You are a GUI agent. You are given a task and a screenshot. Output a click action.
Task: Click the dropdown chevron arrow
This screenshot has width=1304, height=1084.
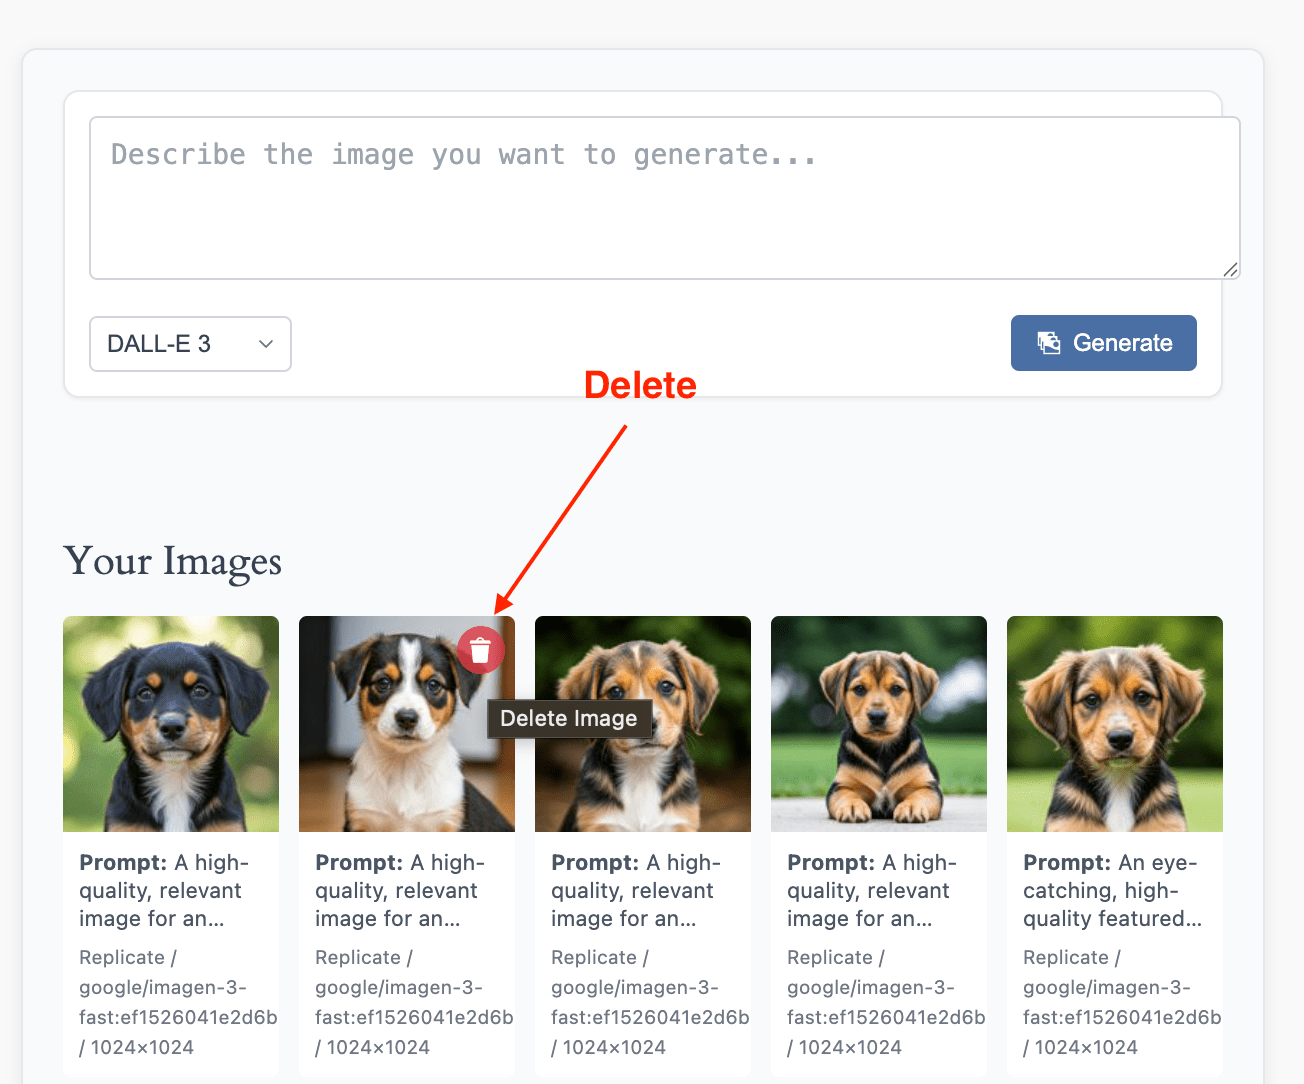click(266, 344)
